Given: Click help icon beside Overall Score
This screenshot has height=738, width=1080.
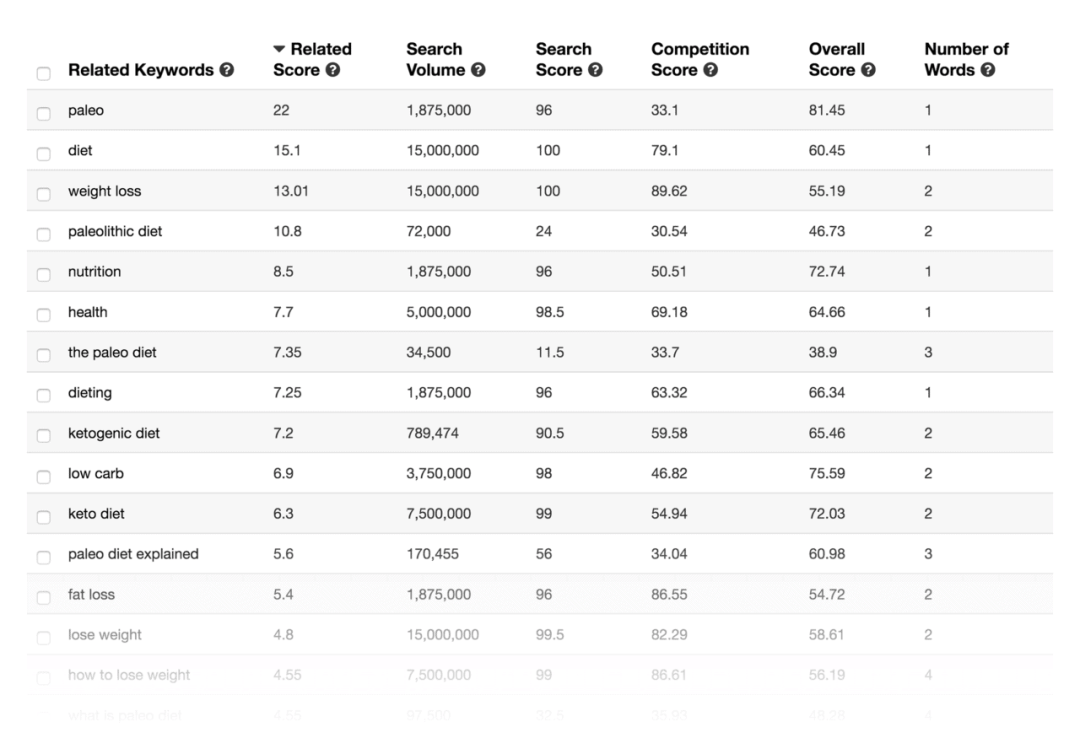Looking at the screenshot, I should click(868, 71).
